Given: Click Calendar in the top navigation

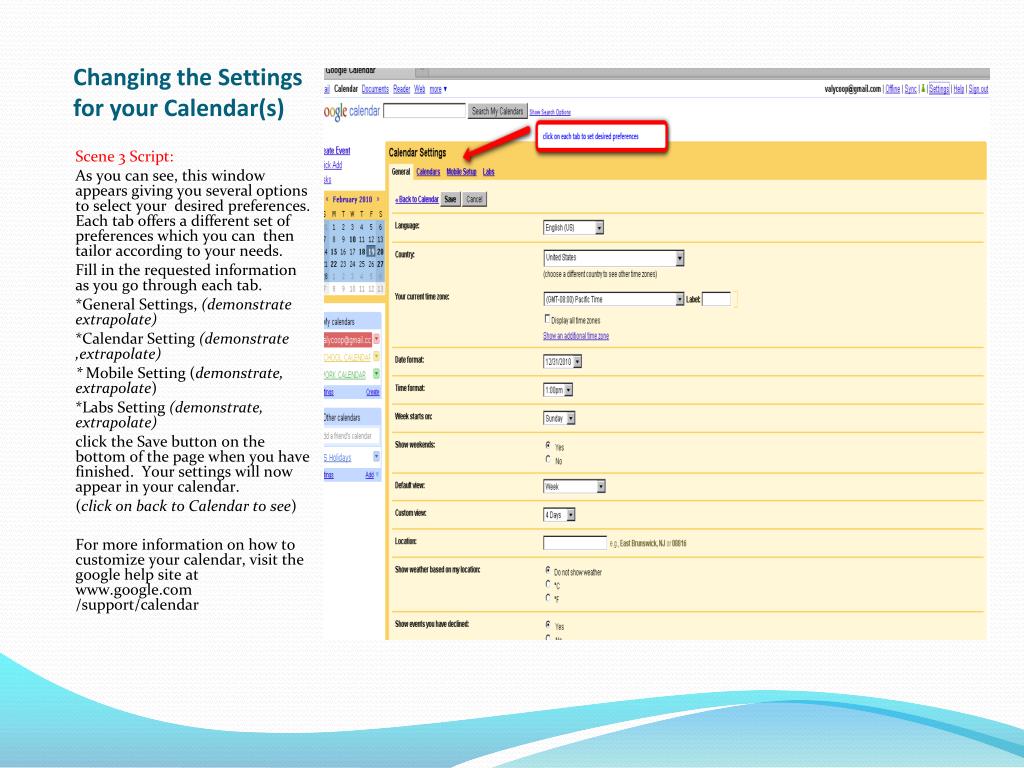Looking at the screenshot, I should point(345,89).
